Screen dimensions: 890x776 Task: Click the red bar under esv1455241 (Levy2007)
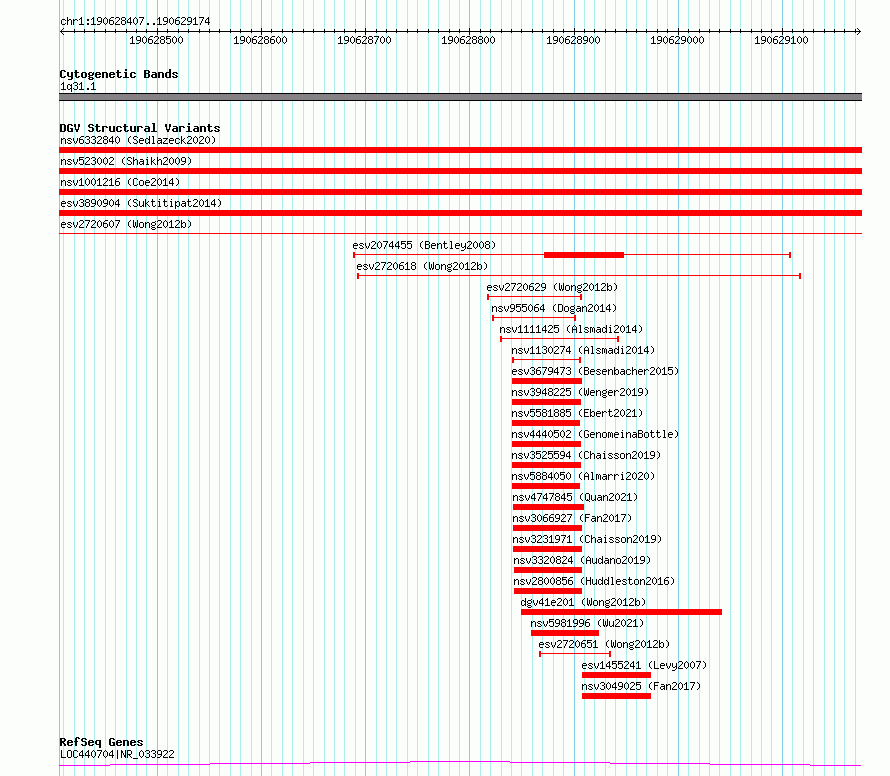(x=616, y=675)
